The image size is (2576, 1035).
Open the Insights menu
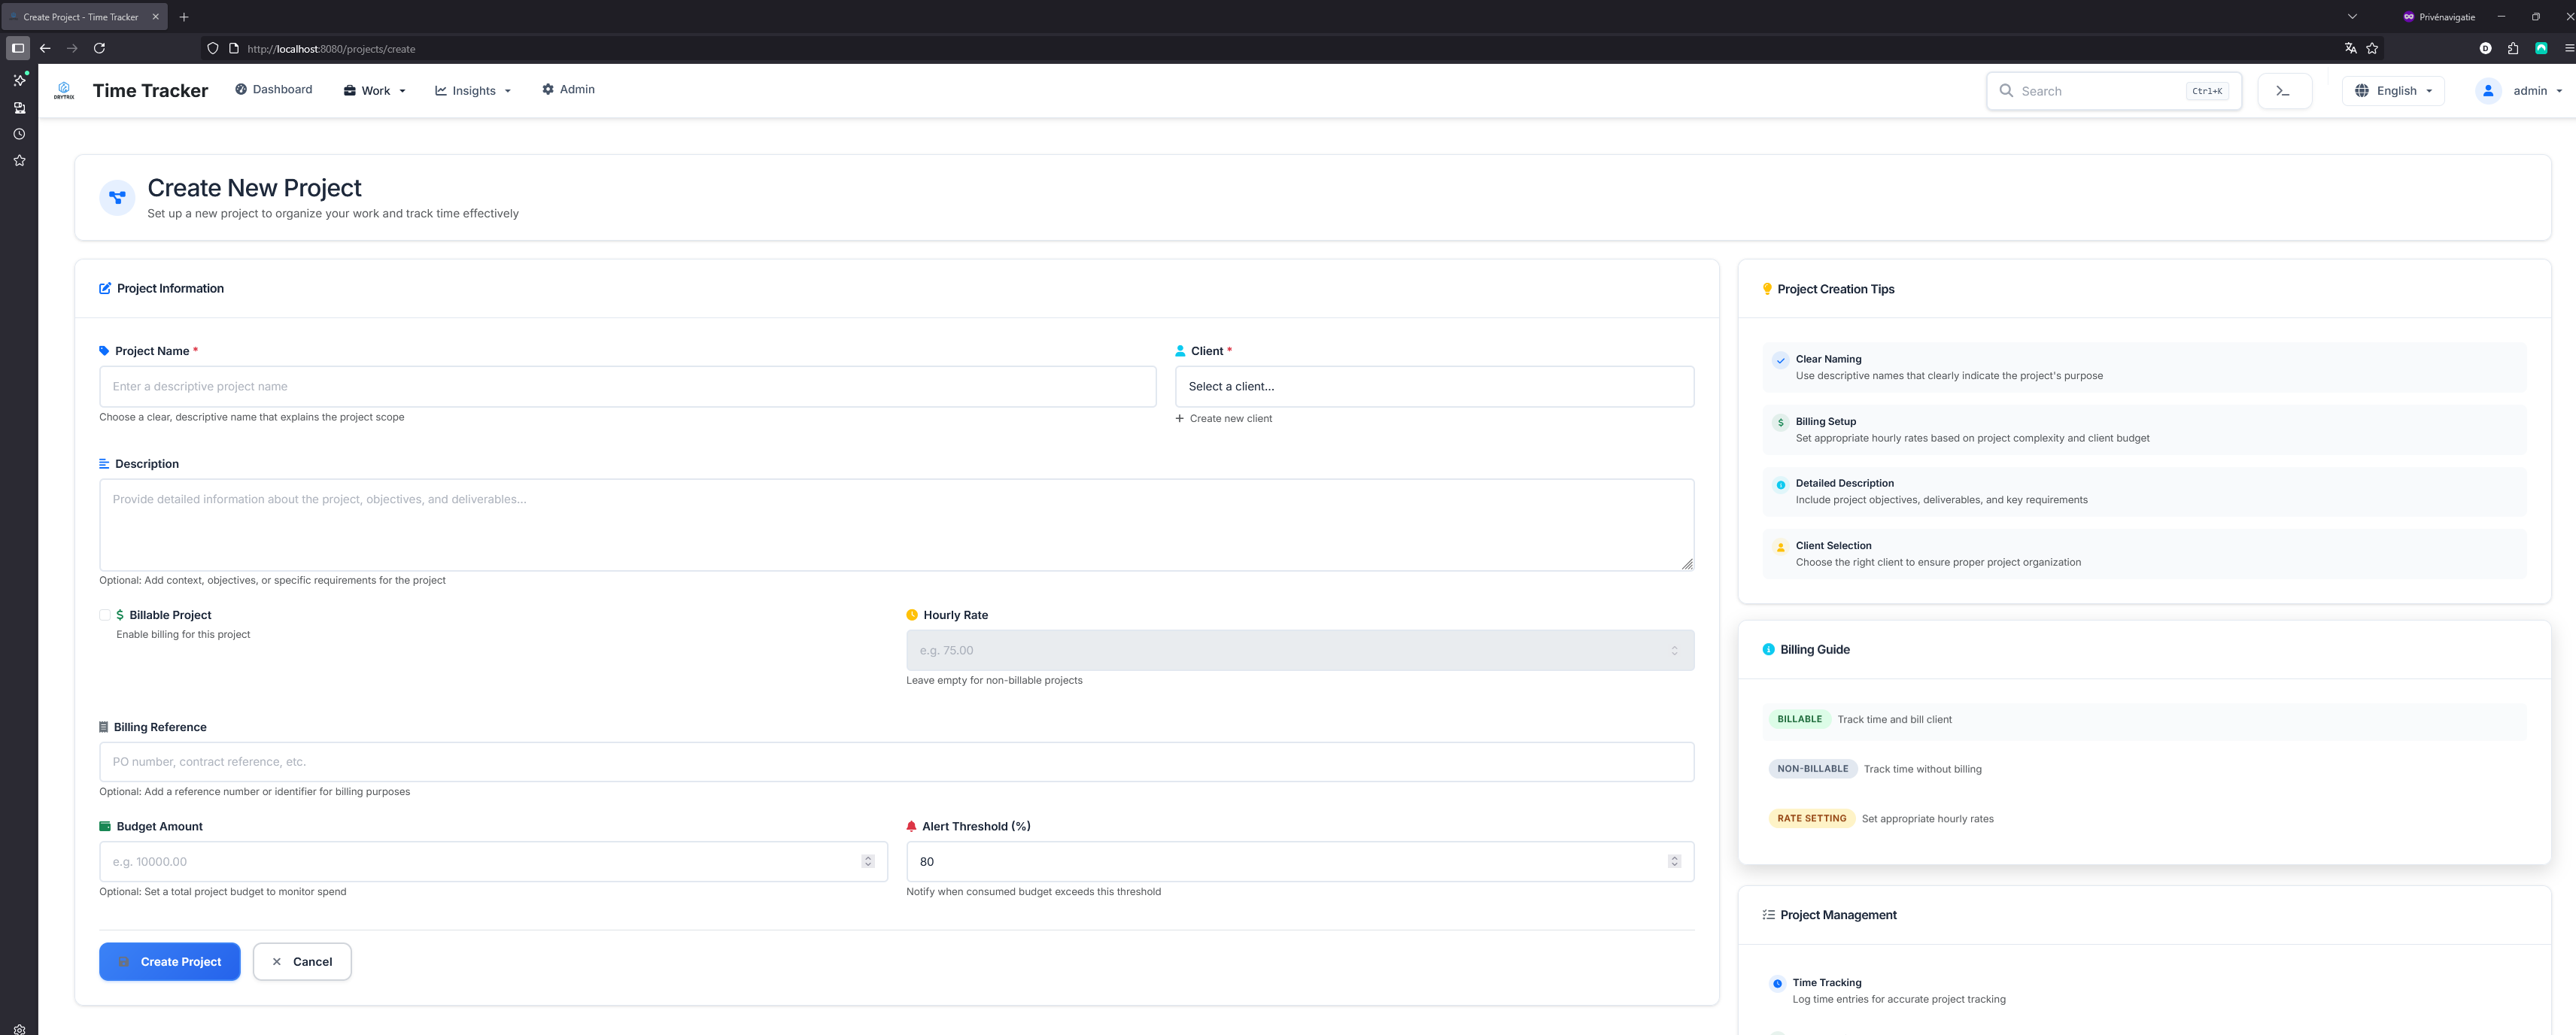473,91
